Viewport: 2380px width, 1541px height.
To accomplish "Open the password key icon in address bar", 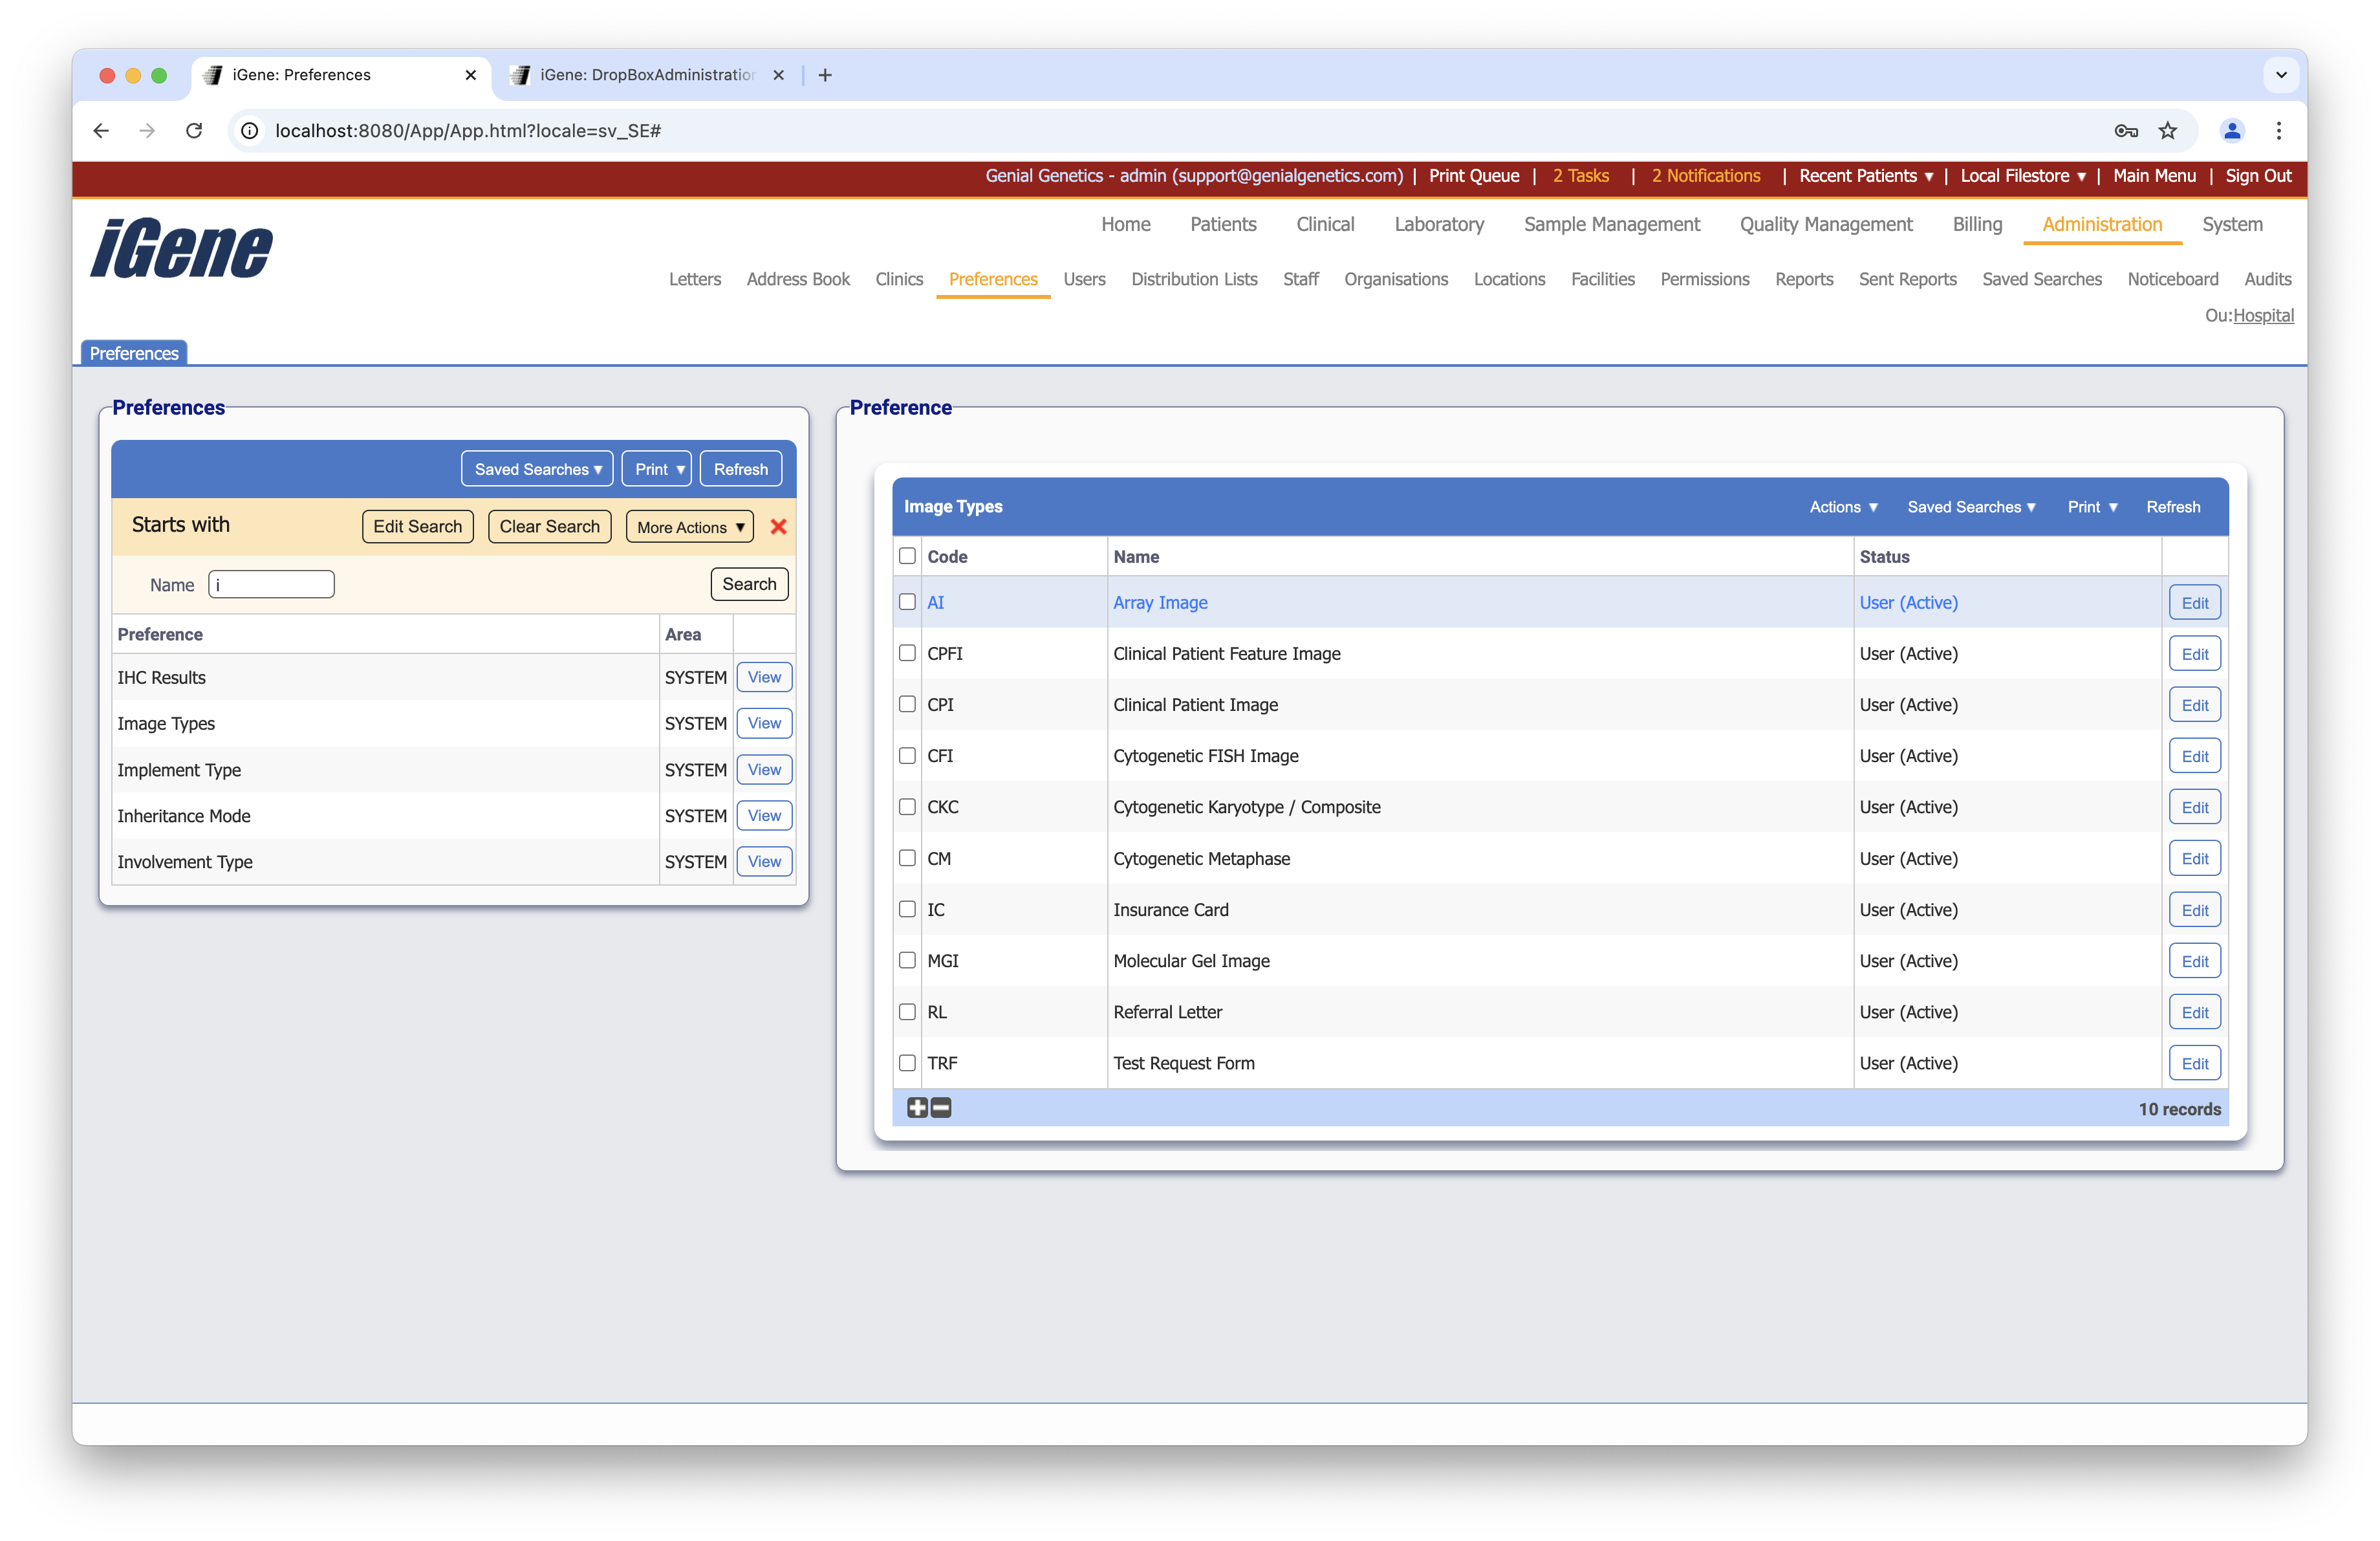I will 2126,131.
